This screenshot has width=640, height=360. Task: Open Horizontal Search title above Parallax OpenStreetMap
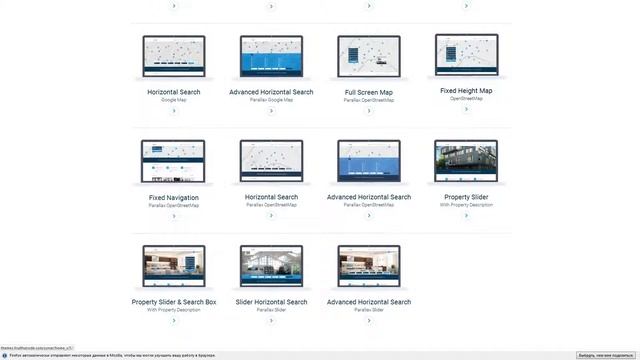point(271,197)
